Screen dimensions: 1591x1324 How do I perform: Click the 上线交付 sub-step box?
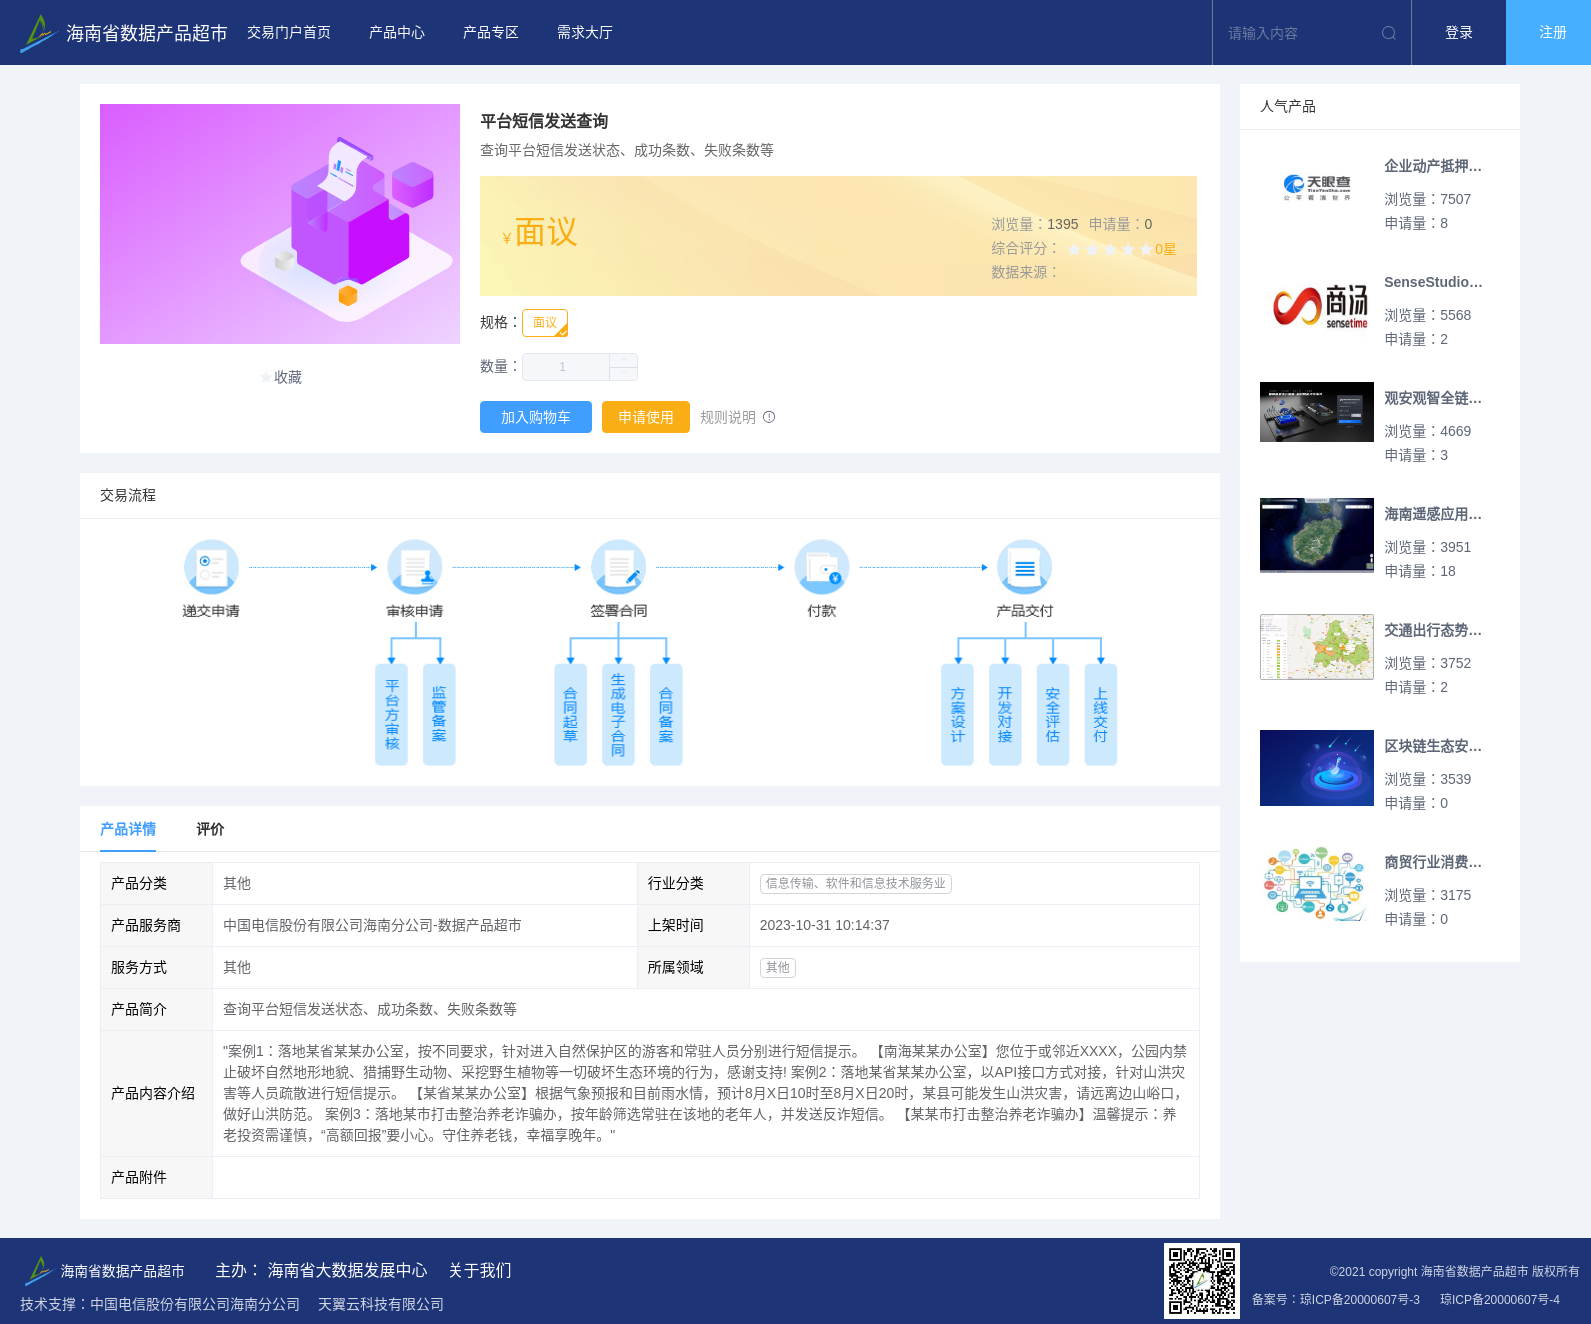tap(1100, 715)
